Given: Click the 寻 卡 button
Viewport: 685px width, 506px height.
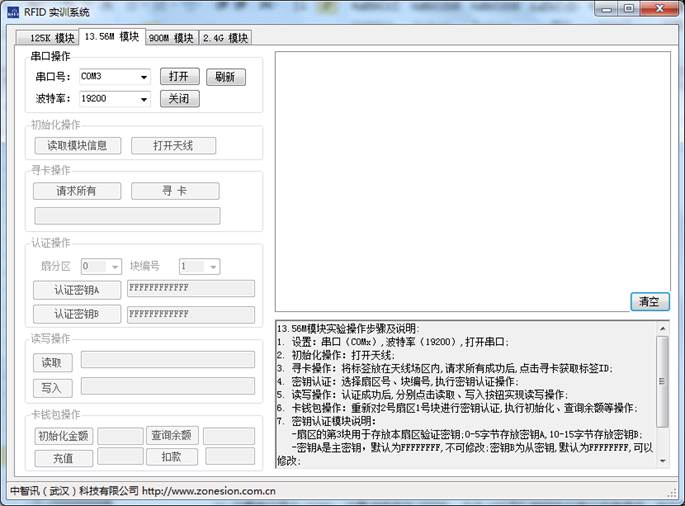Looking at the screenshot, I should (173, 191).
